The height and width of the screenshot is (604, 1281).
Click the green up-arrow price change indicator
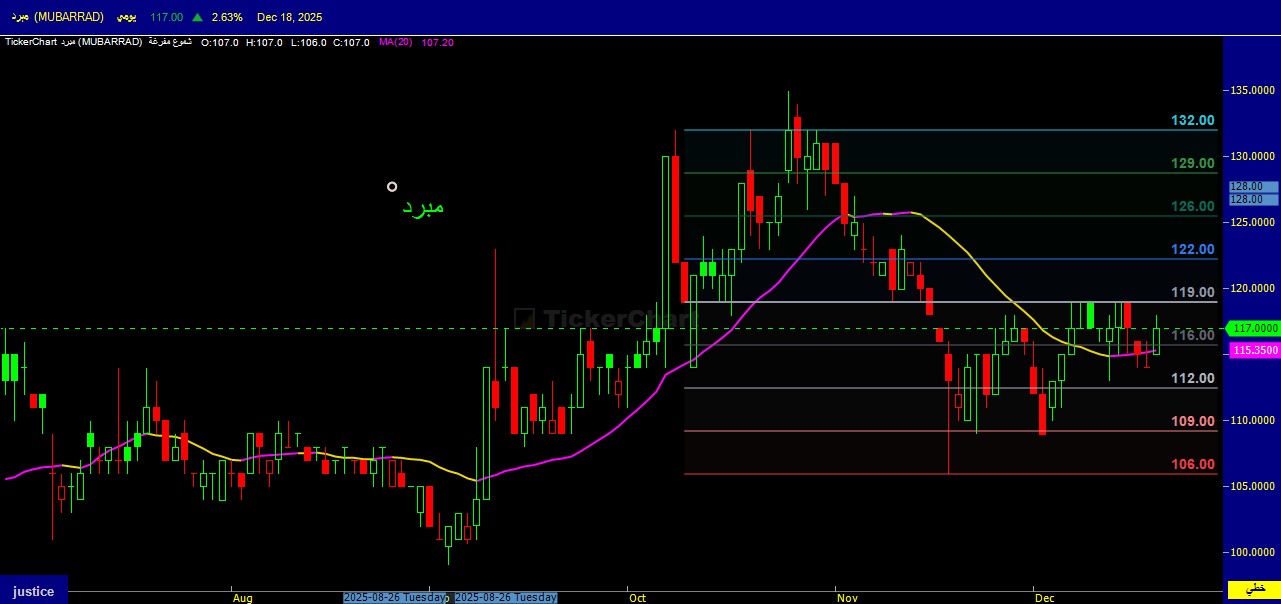click(198, 18)
